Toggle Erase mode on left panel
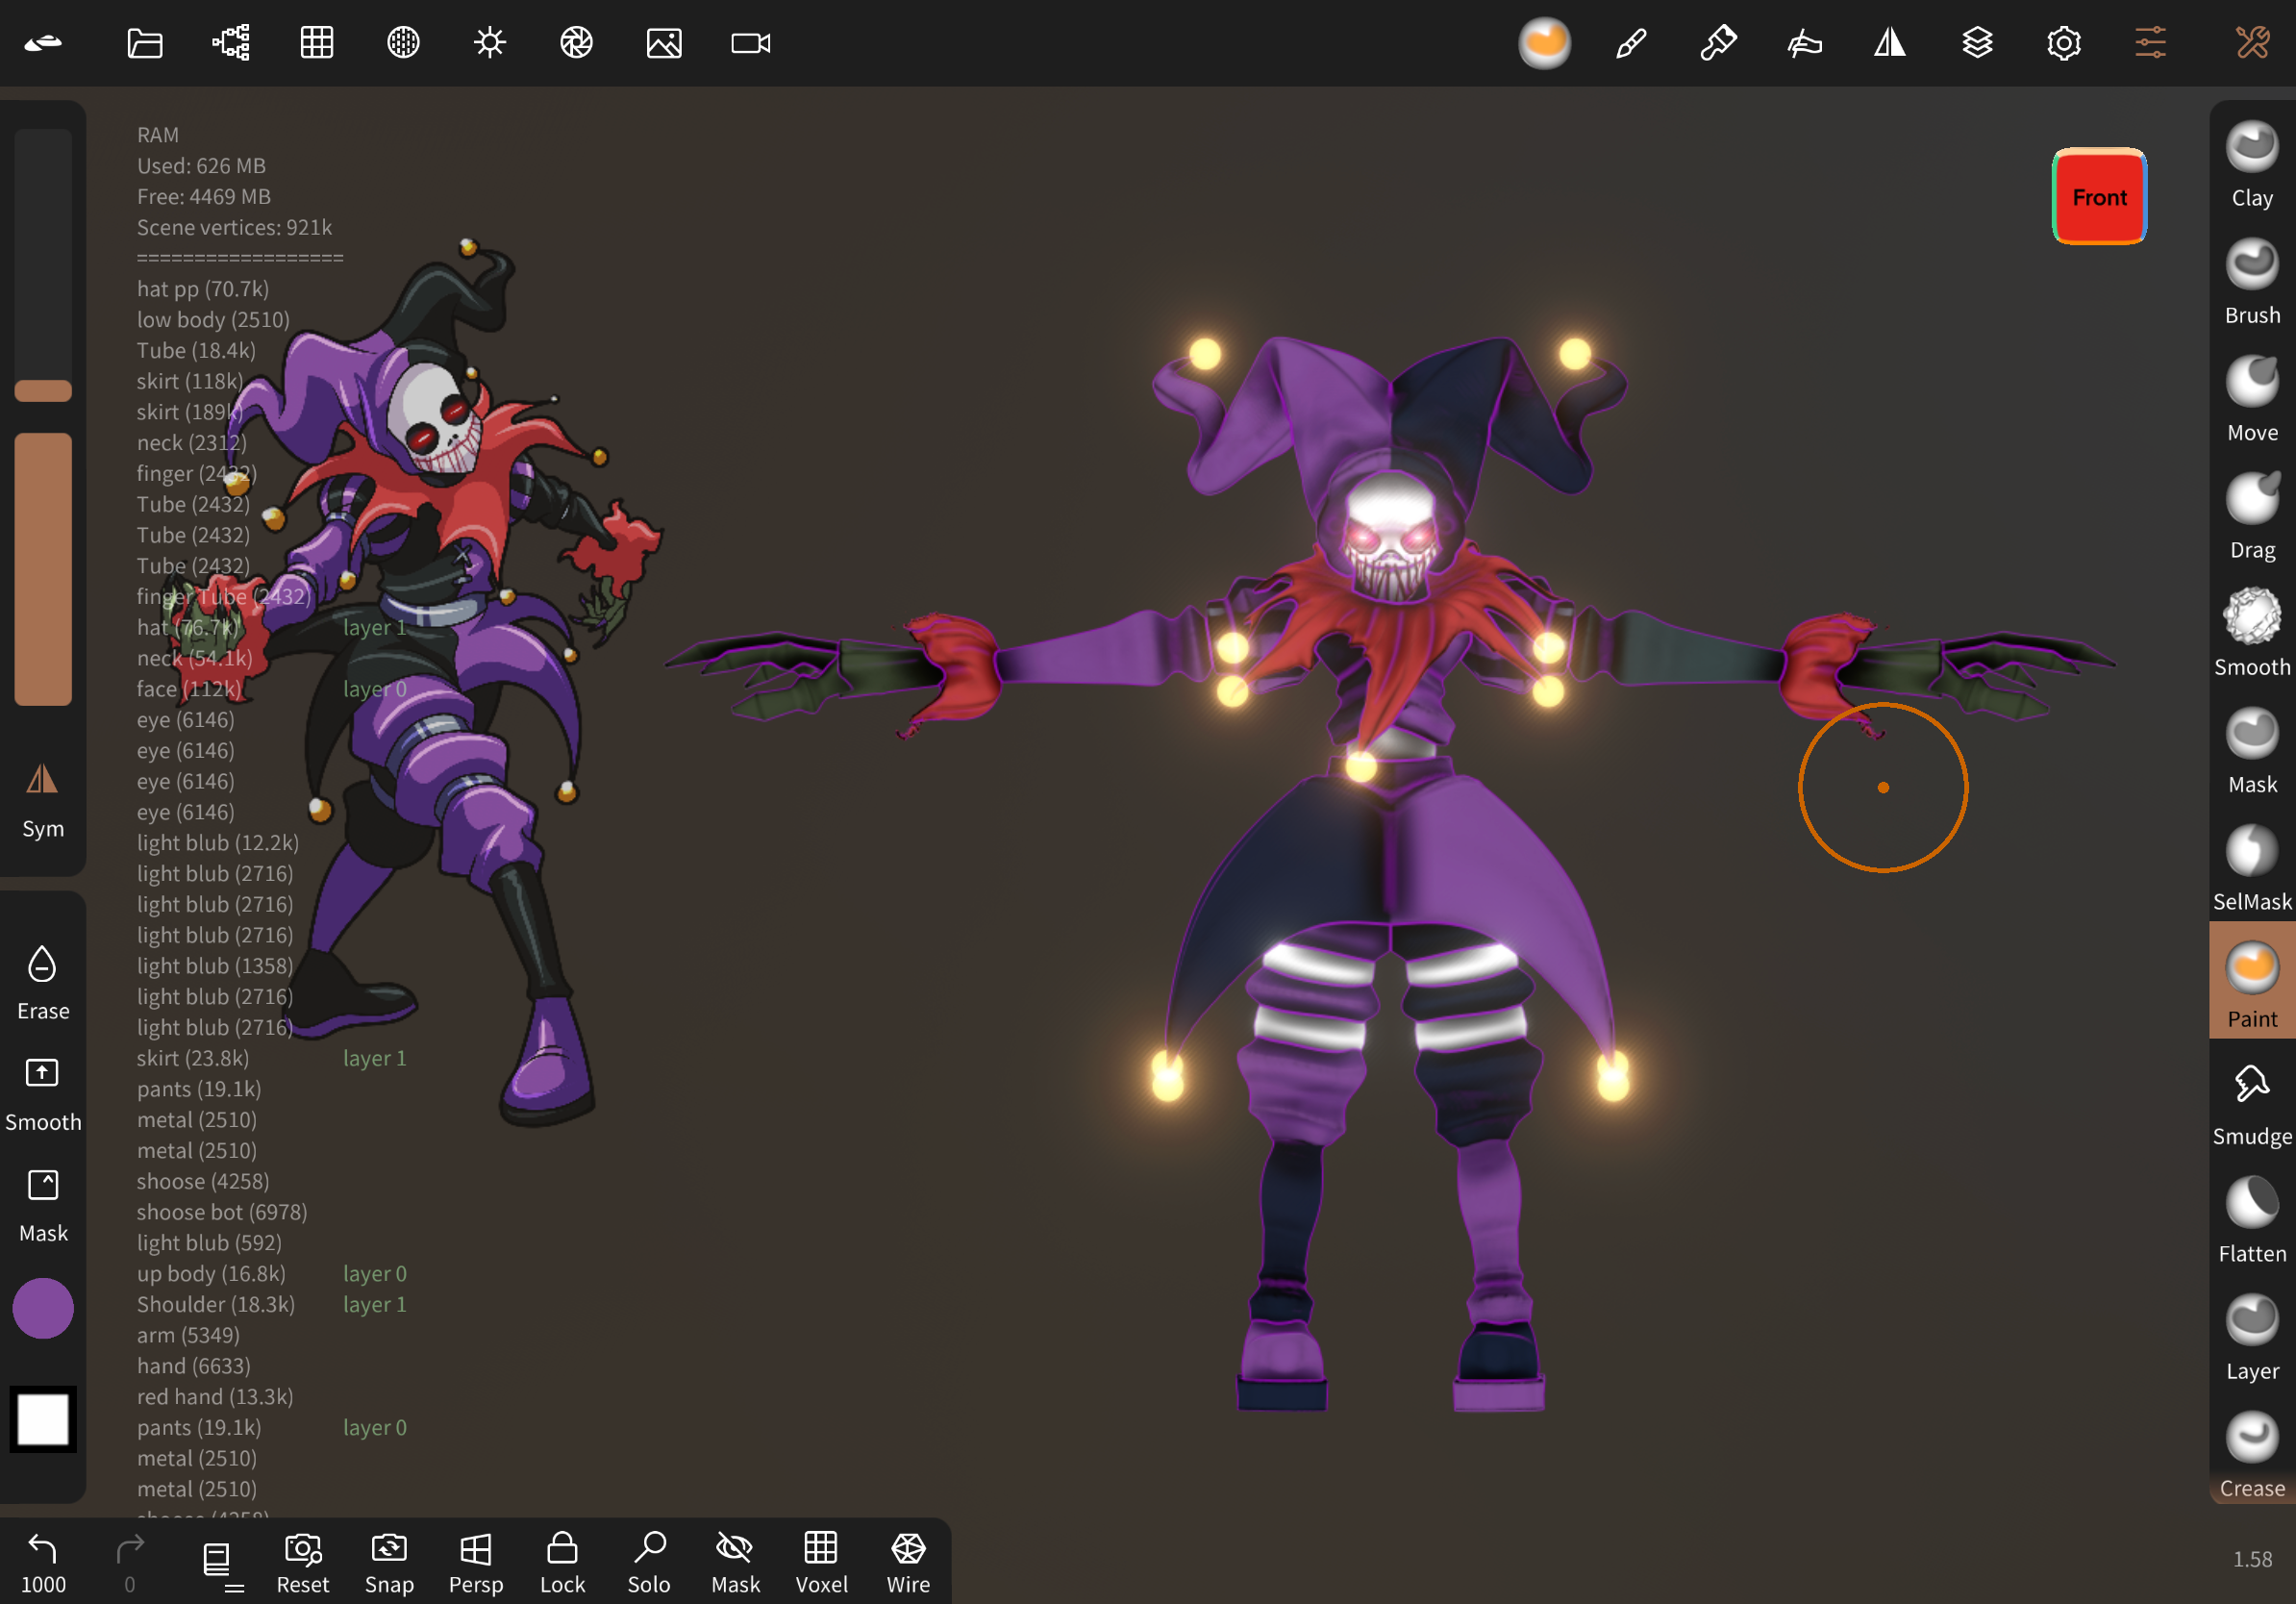This screenshot has height=1604, width=2296. (43, 982)
